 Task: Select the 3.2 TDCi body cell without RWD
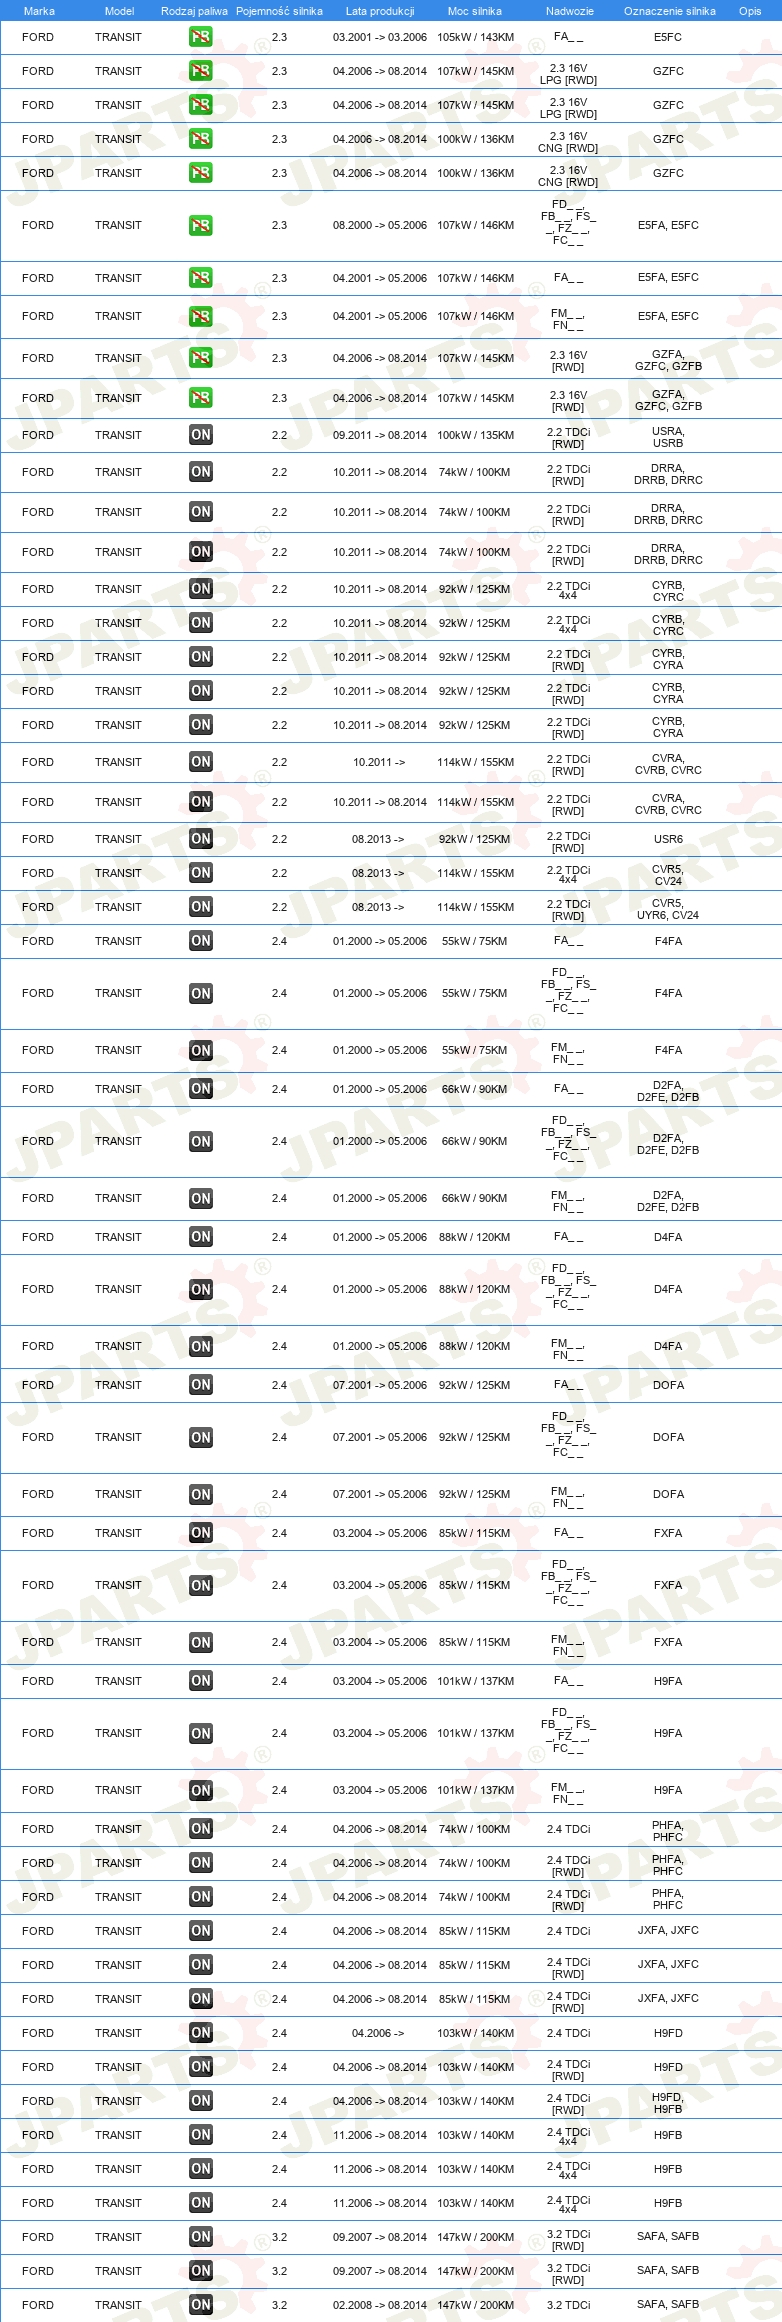(569, 2305)
